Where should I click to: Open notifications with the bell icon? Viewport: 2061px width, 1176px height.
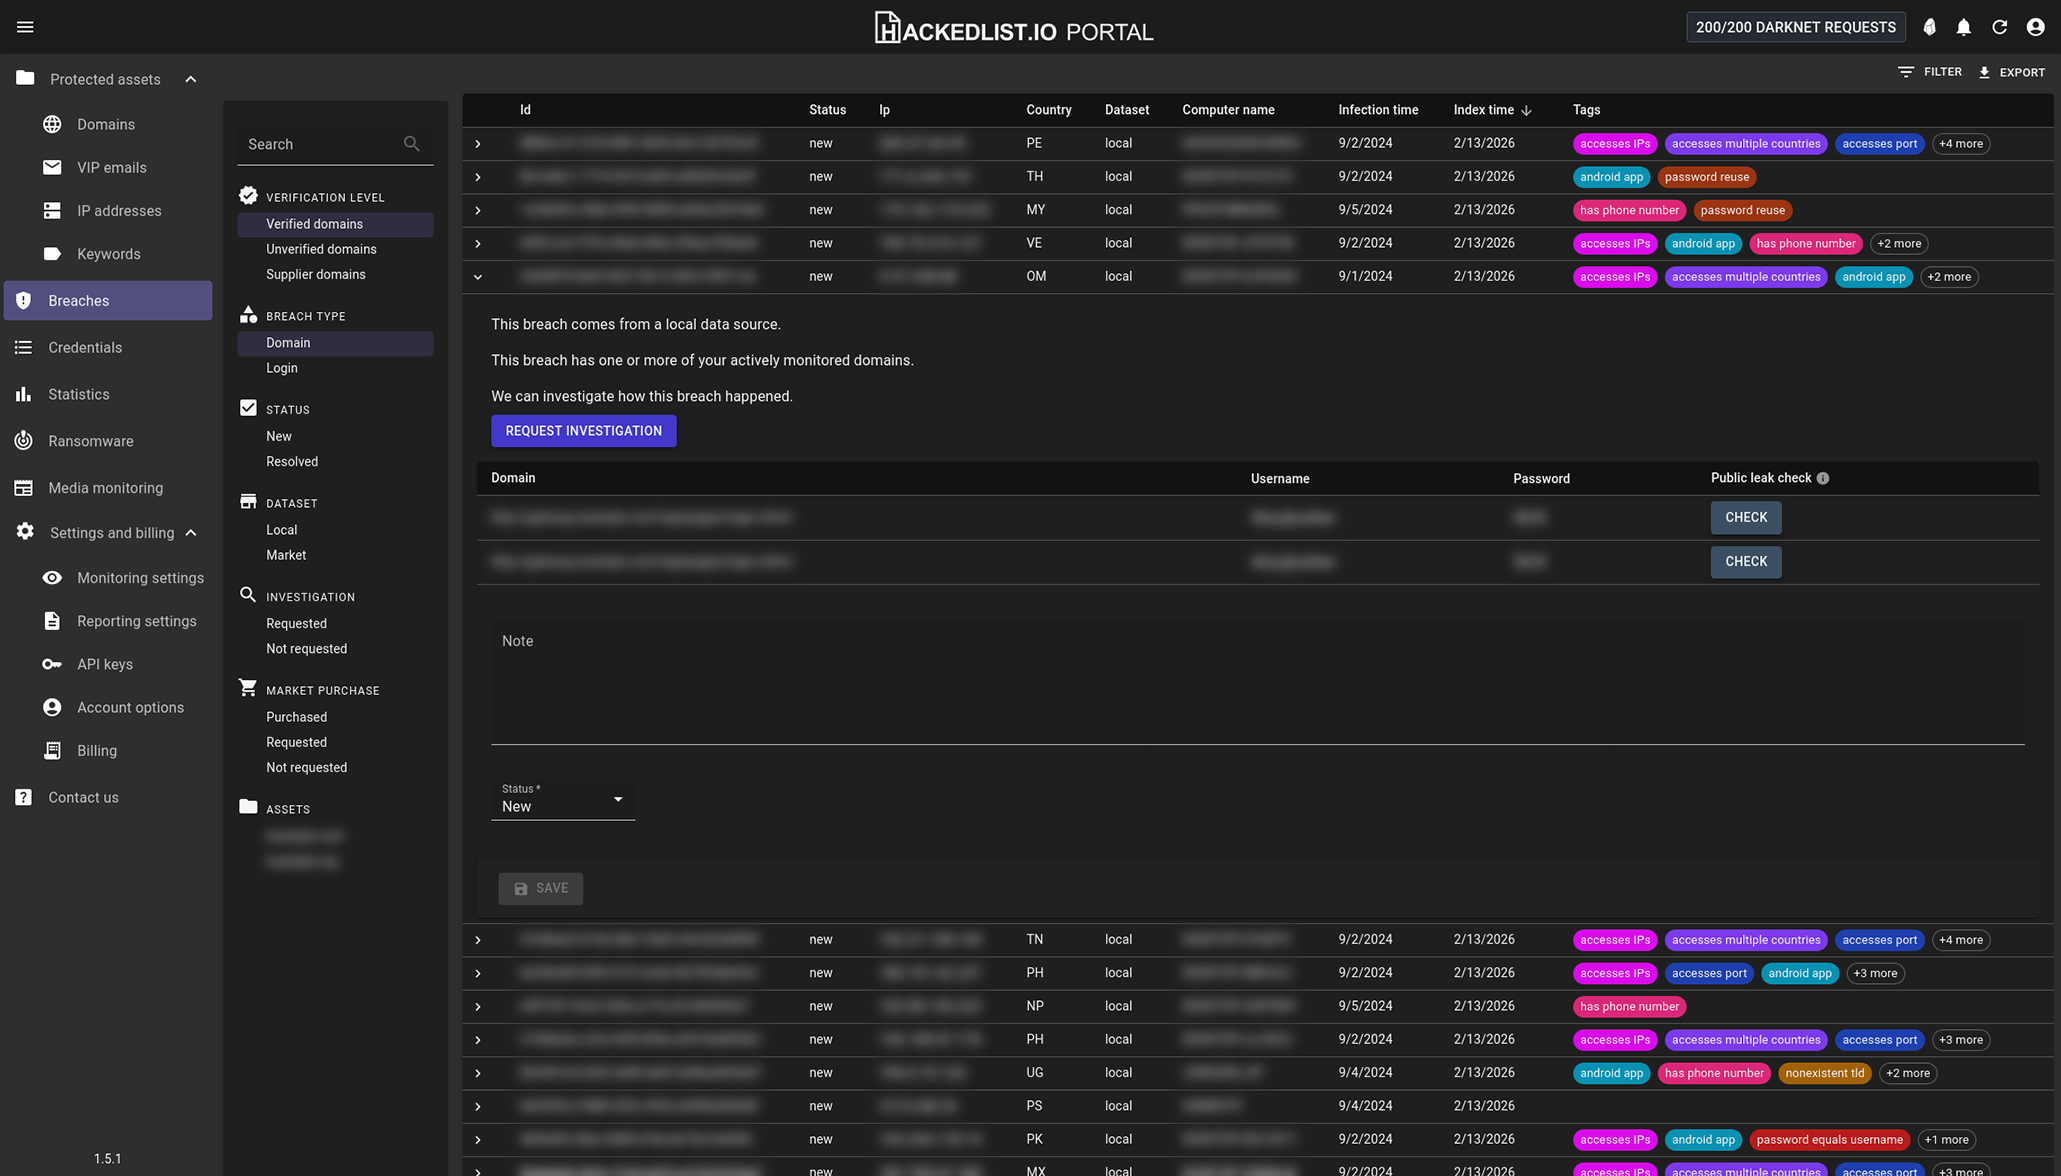pos(1964,27)
